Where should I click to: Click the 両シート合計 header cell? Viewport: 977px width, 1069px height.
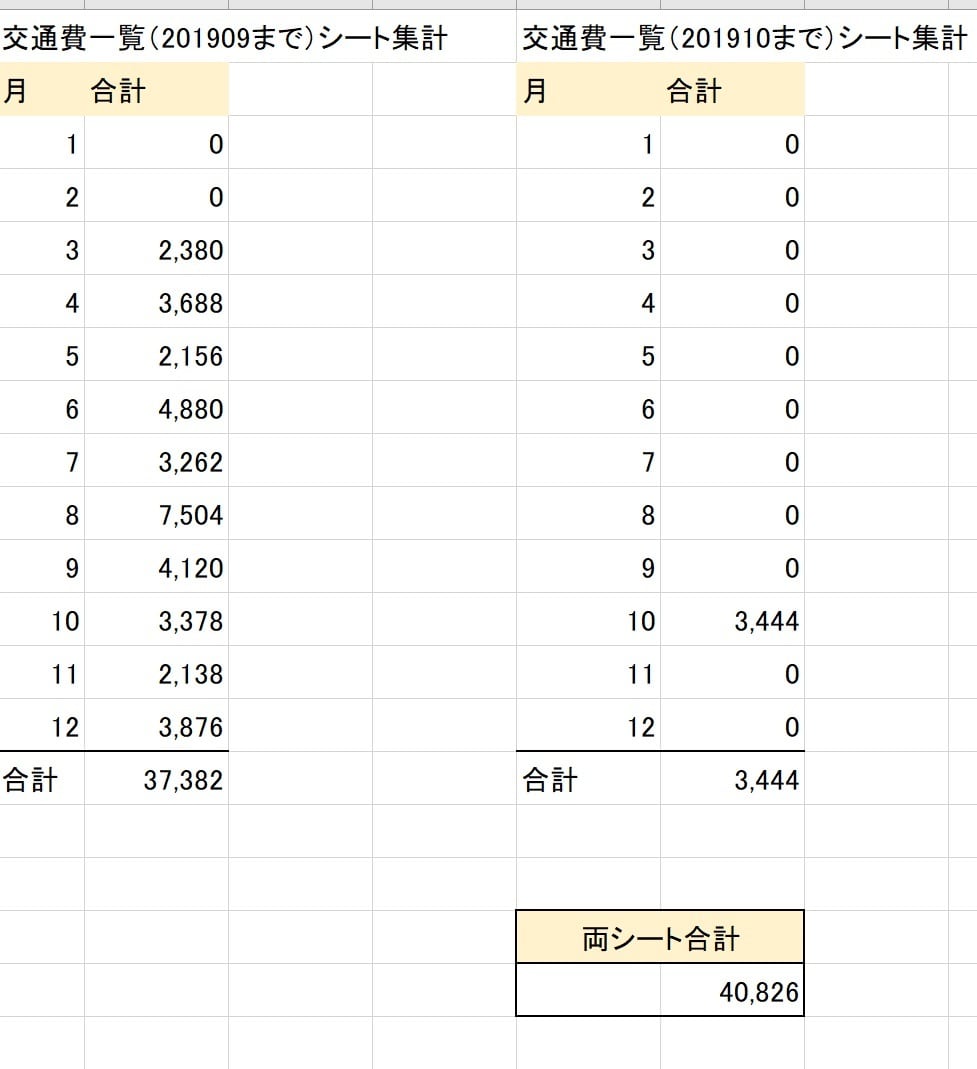point(660,937)
